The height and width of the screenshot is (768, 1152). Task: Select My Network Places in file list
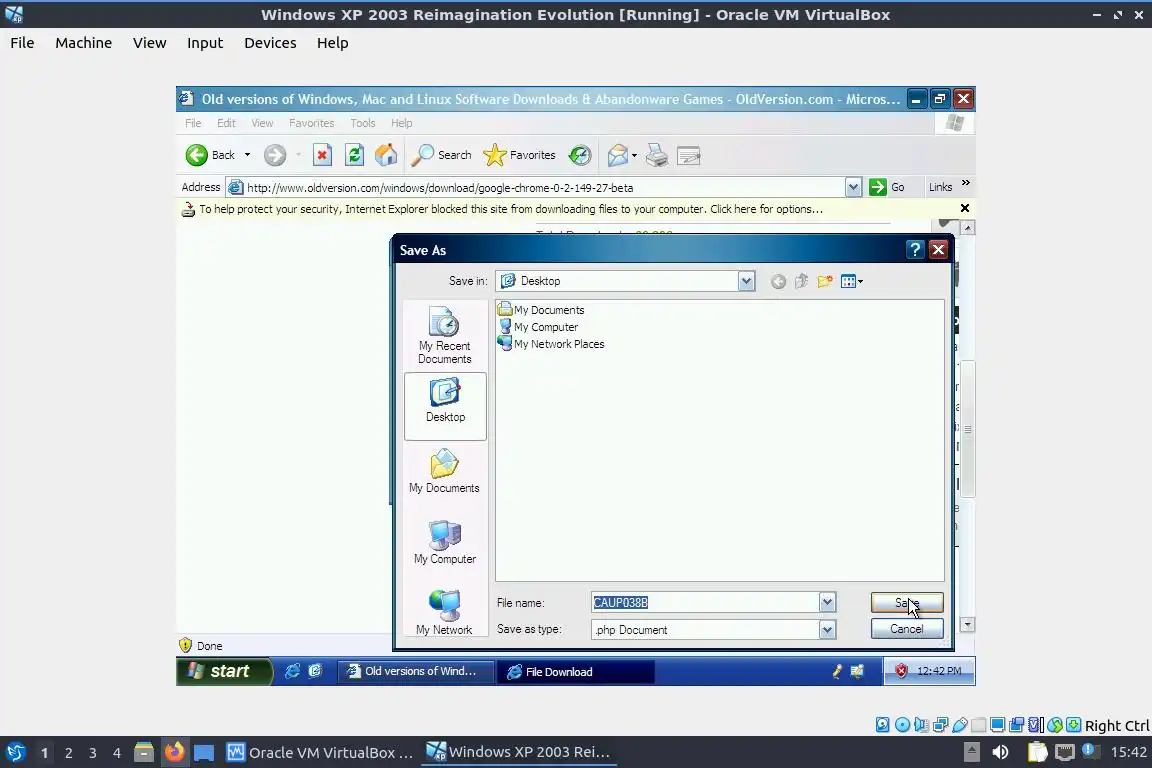[x=551, y=344]
